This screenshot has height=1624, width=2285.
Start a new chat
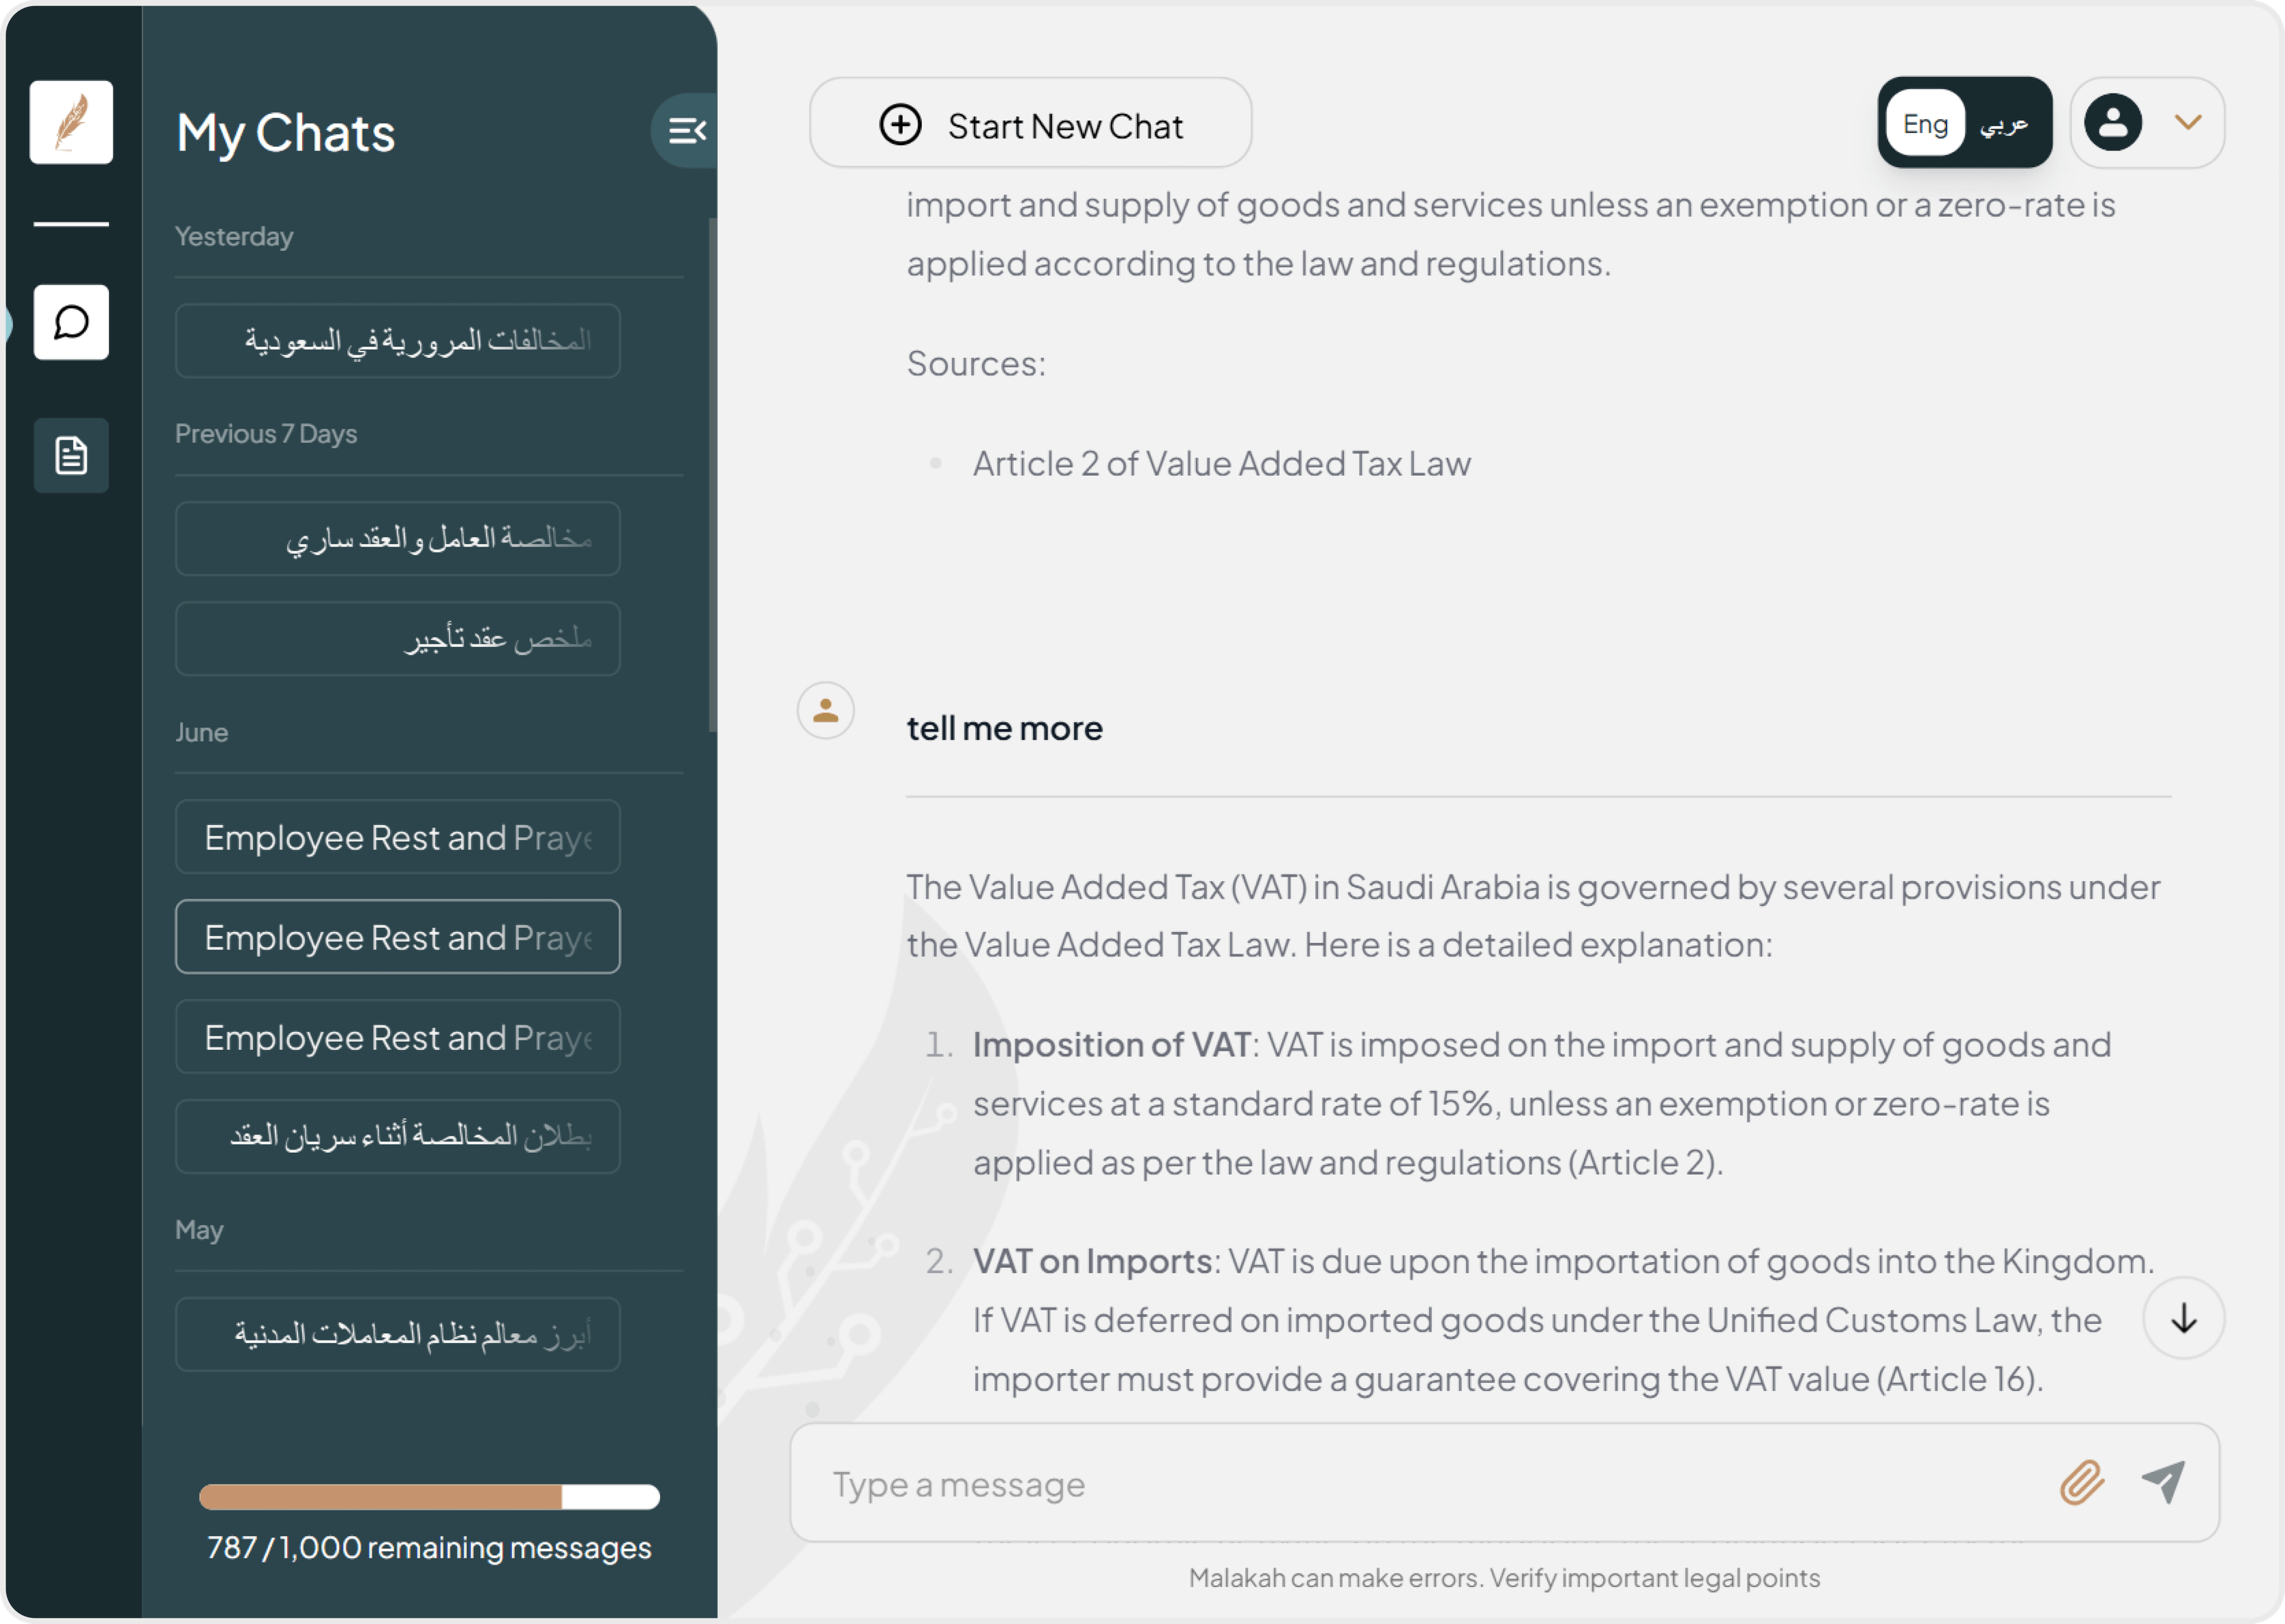1030,125
